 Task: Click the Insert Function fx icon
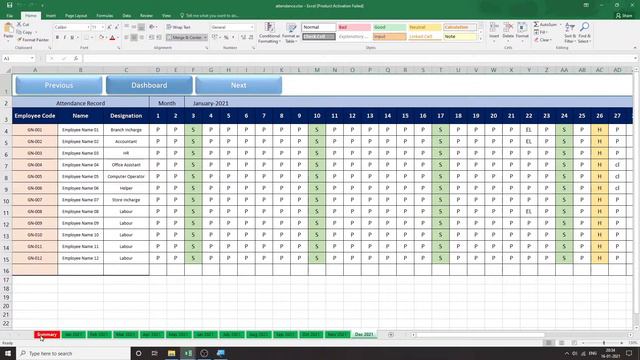pos(76,58)
